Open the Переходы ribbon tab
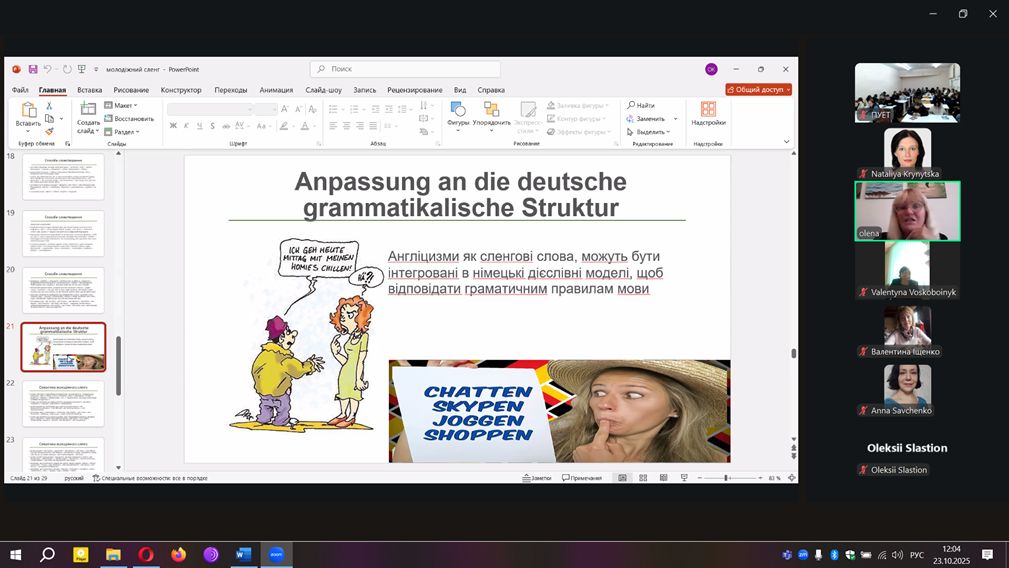This screenshot has height=568, width=1009. click(x=231, y=90)
